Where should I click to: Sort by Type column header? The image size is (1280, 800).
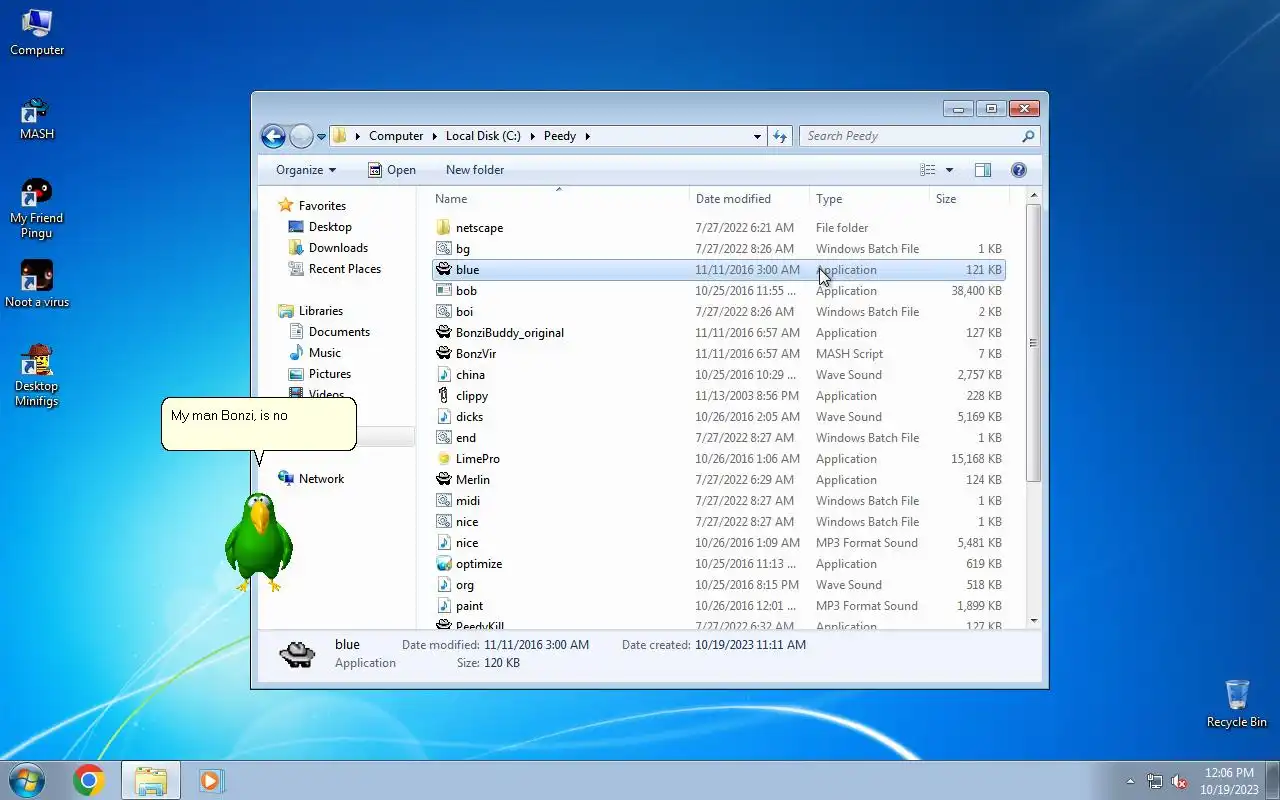pyautogui.click(x=869, y=199)
